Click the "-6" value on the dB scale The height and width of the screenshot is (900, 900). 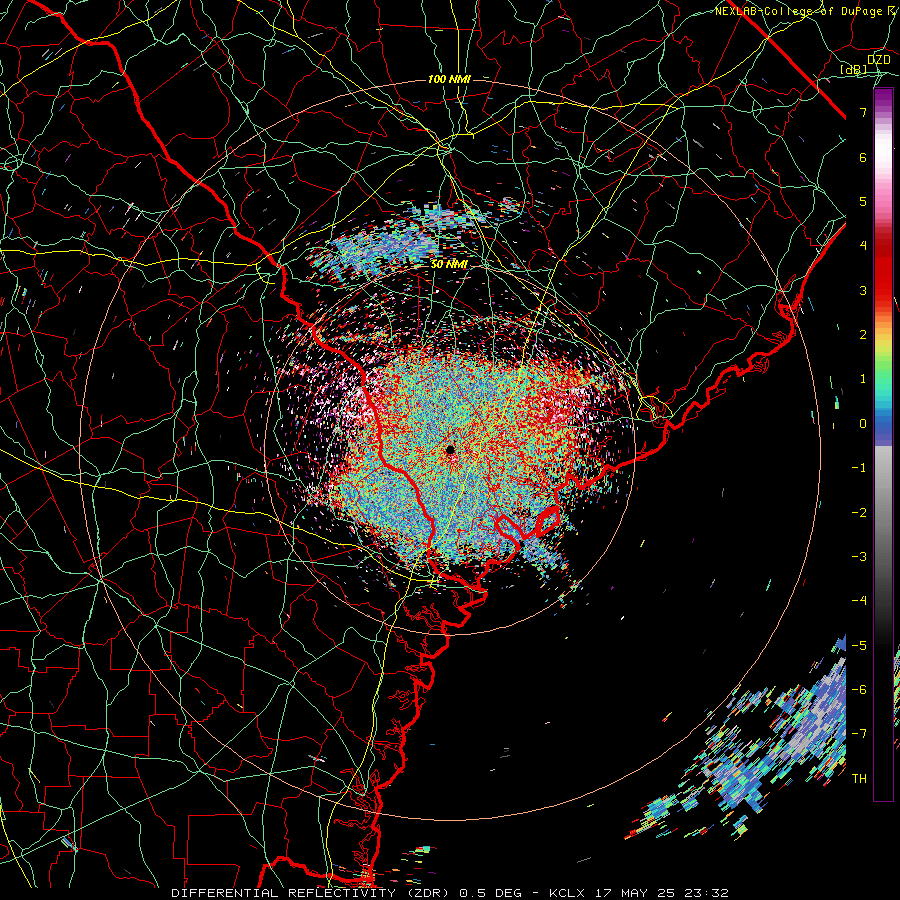coord(859,690)
